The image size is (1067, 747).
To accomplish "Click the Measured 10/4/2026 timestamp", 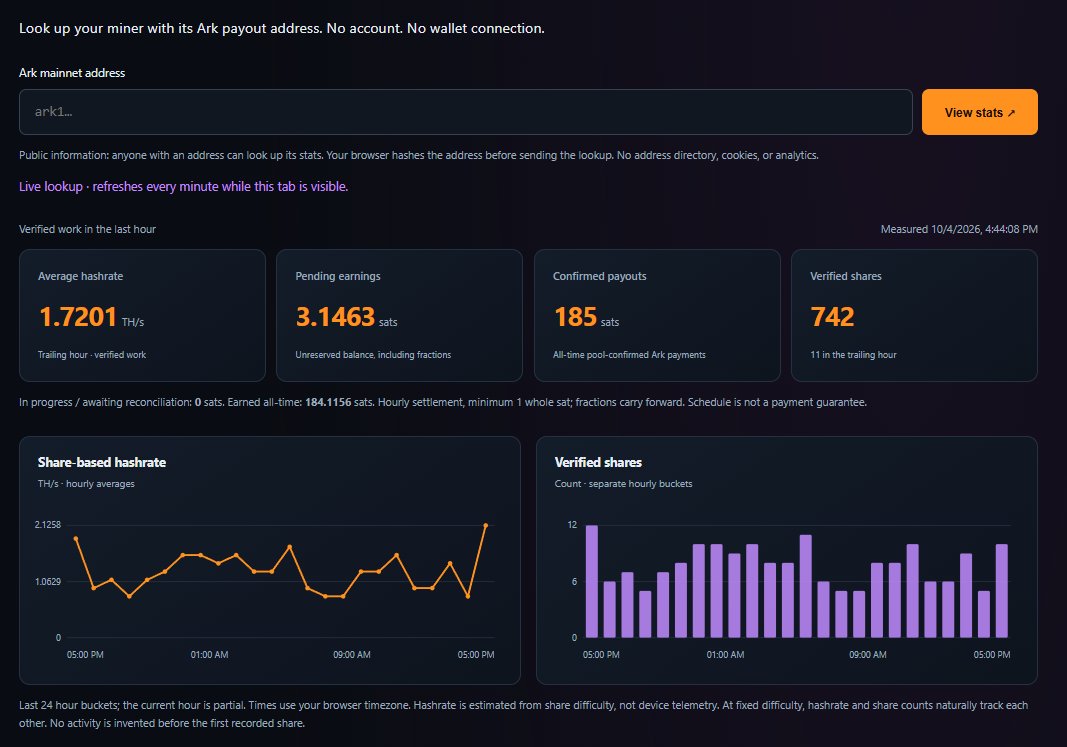I will (959, 229).
